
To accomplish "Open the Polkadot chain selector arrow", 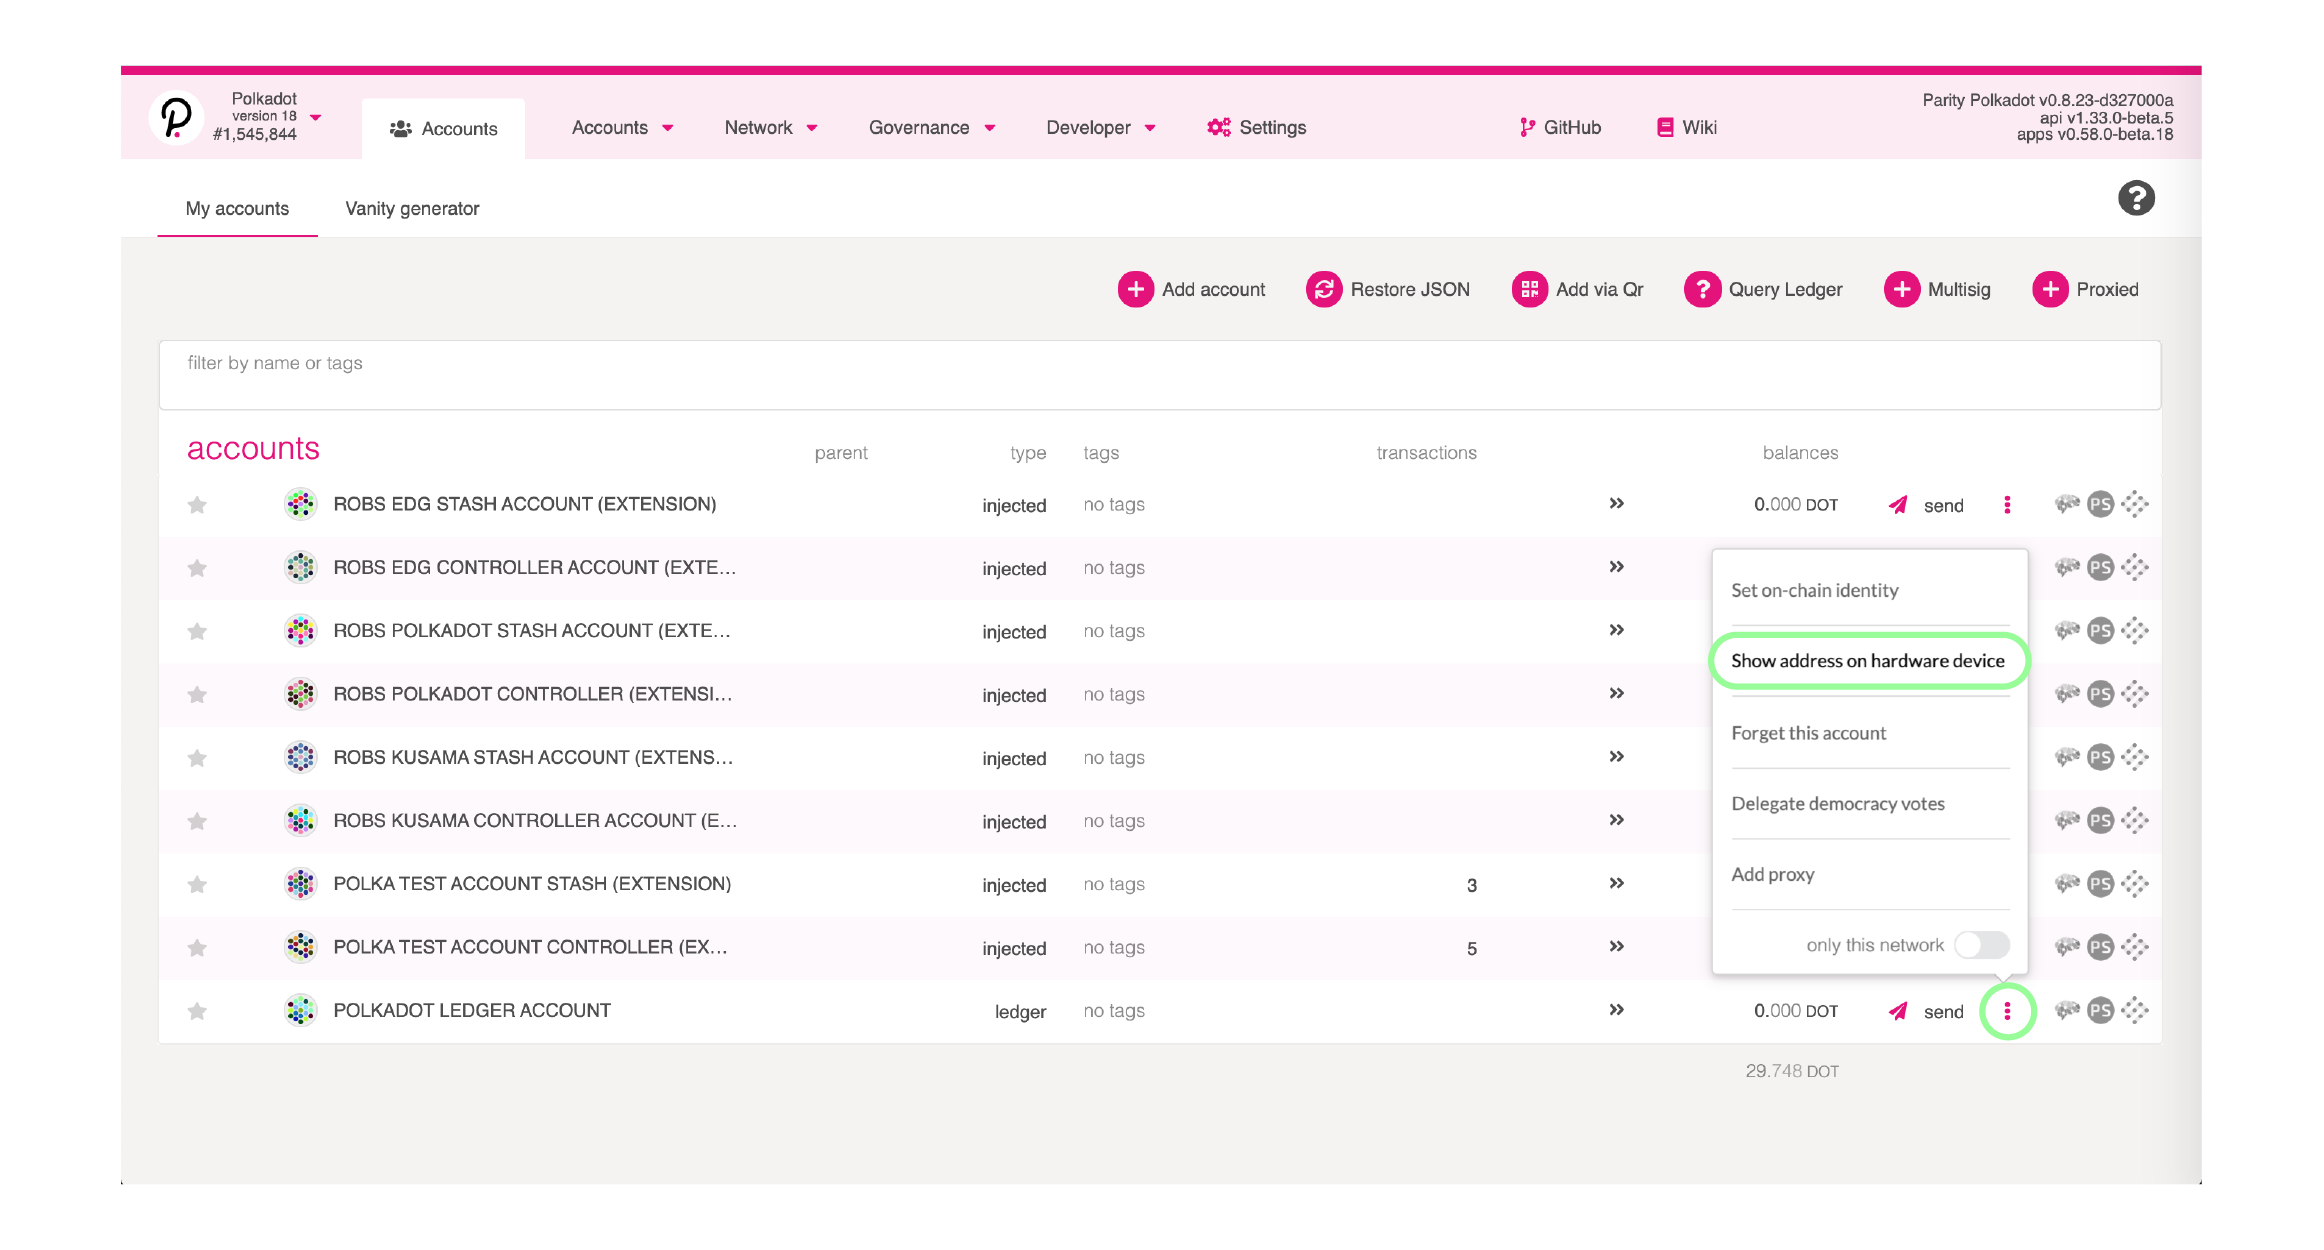I will [x=316, y=117].
